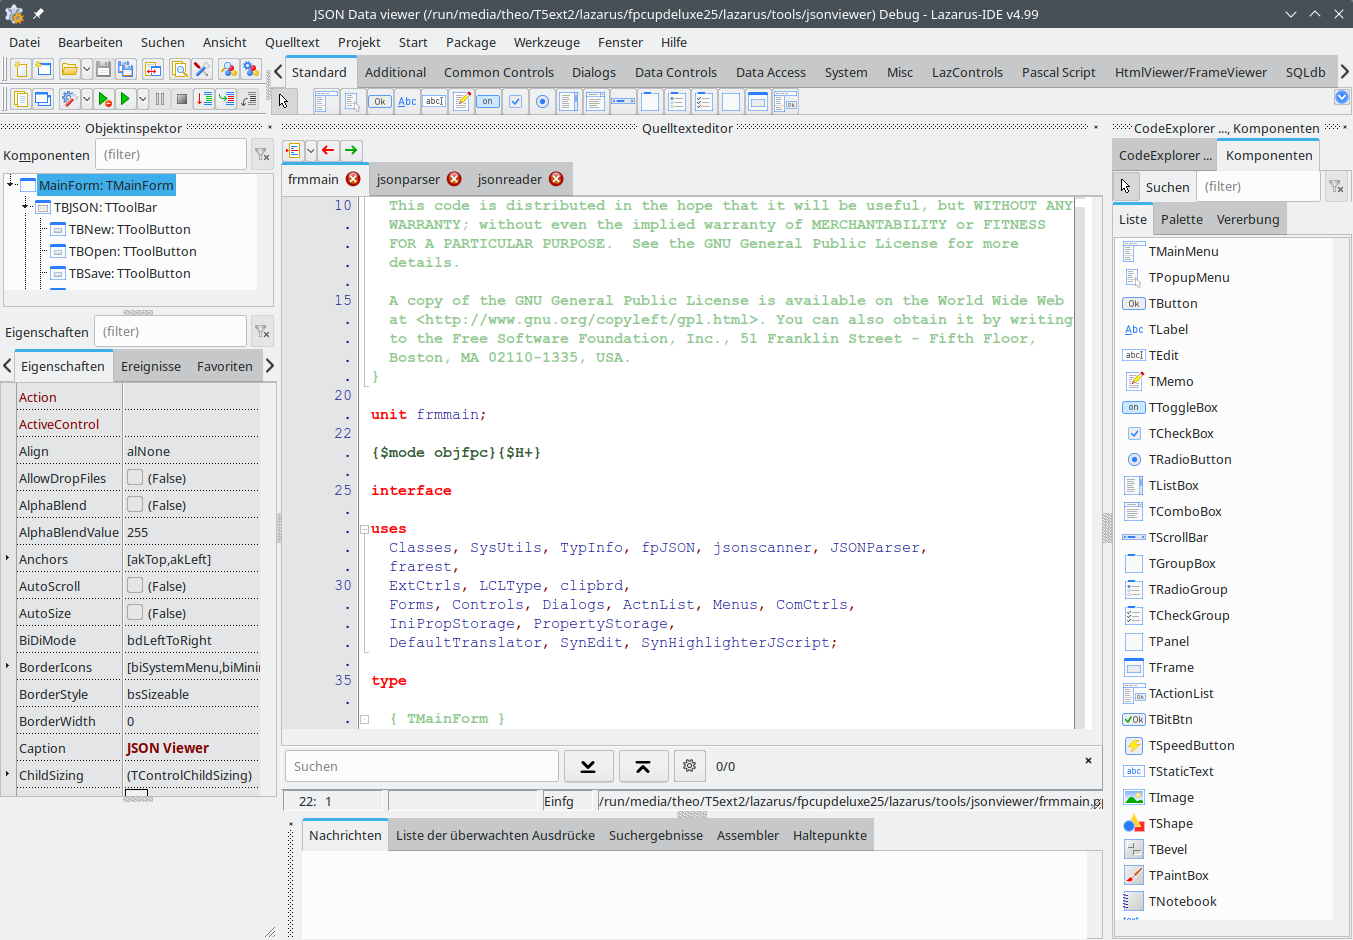The height and width of the screenshot is (940, 1353).
Task: Open the Run Without Debugging dropdown arrow
Action: (x=143, y=99)
